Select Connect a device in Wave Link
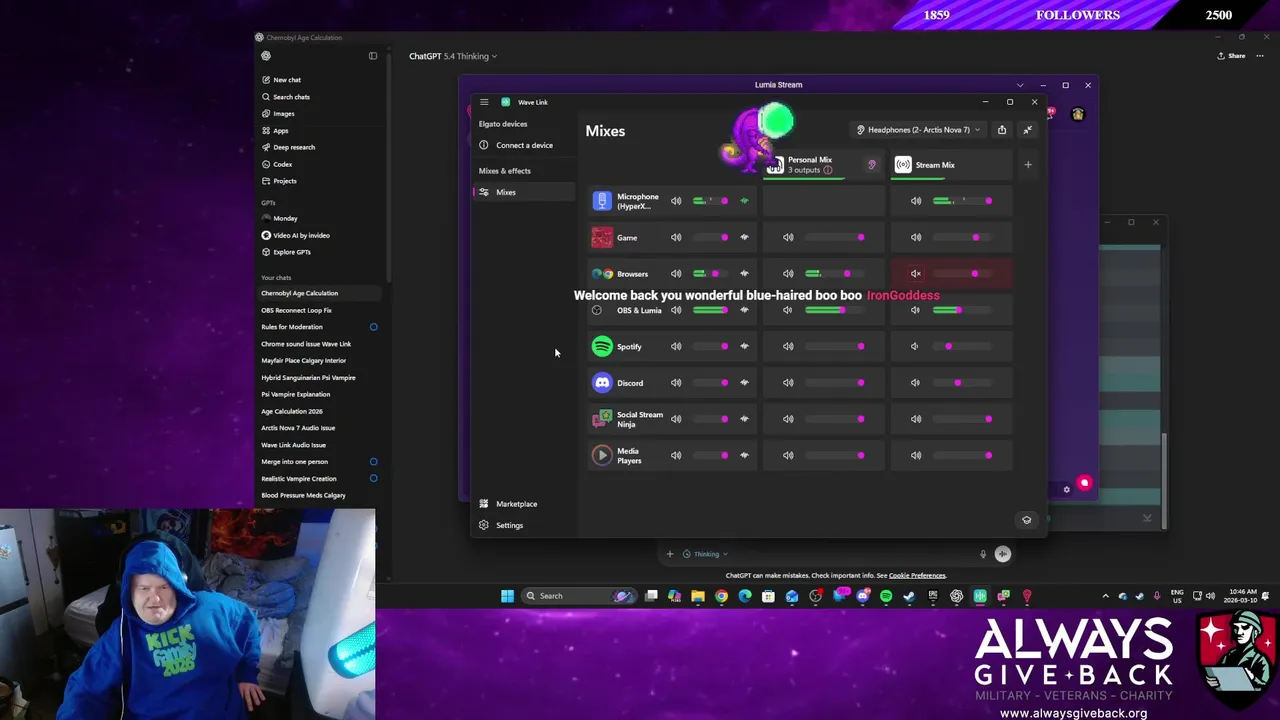Image resolution: width=1280 pixels, height=720 pixels. [x=525, y=145]
